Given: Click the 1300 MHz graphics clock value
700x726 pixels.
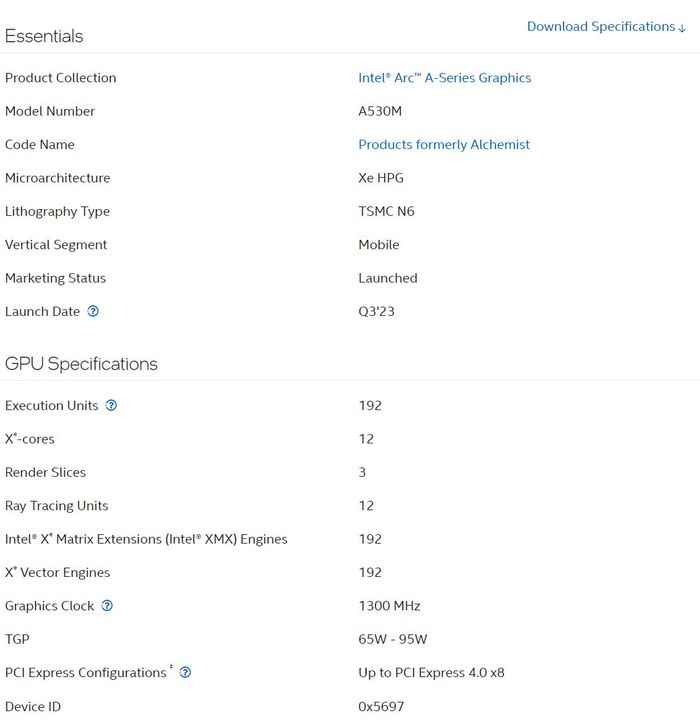Looking at the screenshot, I should (x=389, y=606).
